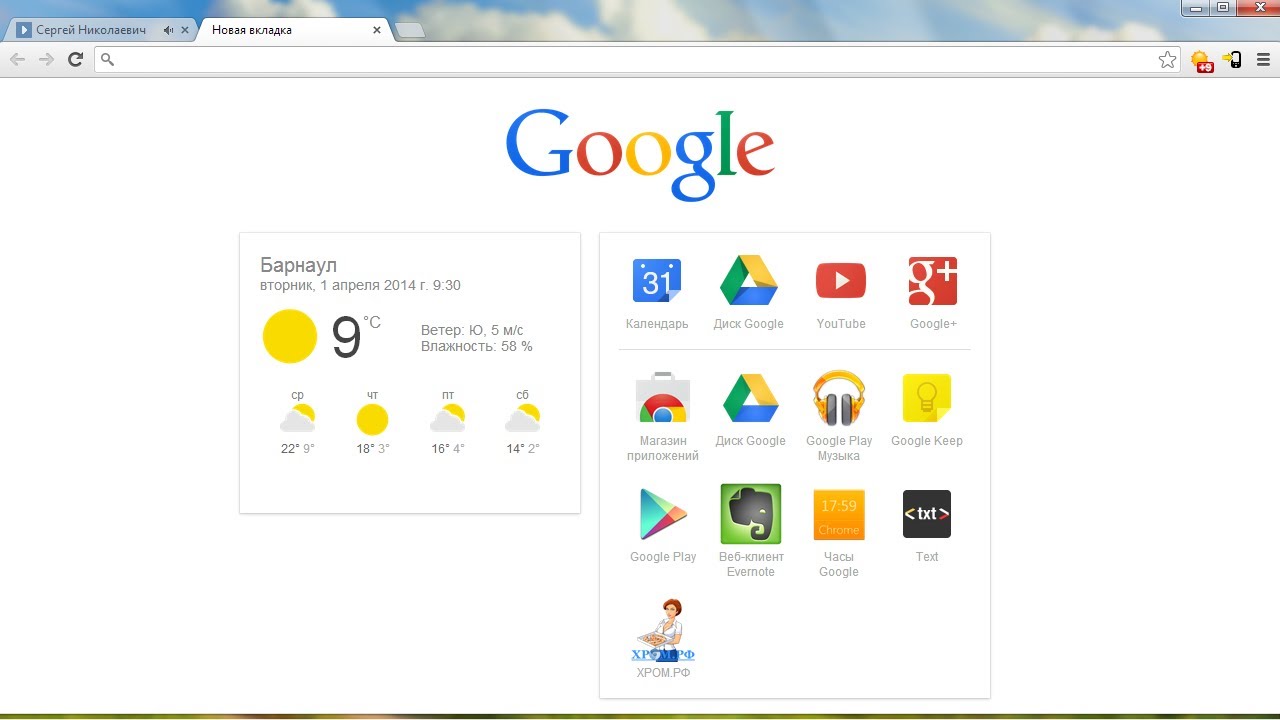This screenshot has height=720, width=1280.
Task: Open the weather extension icon in toolbar
Action: tap(1202, 61)
